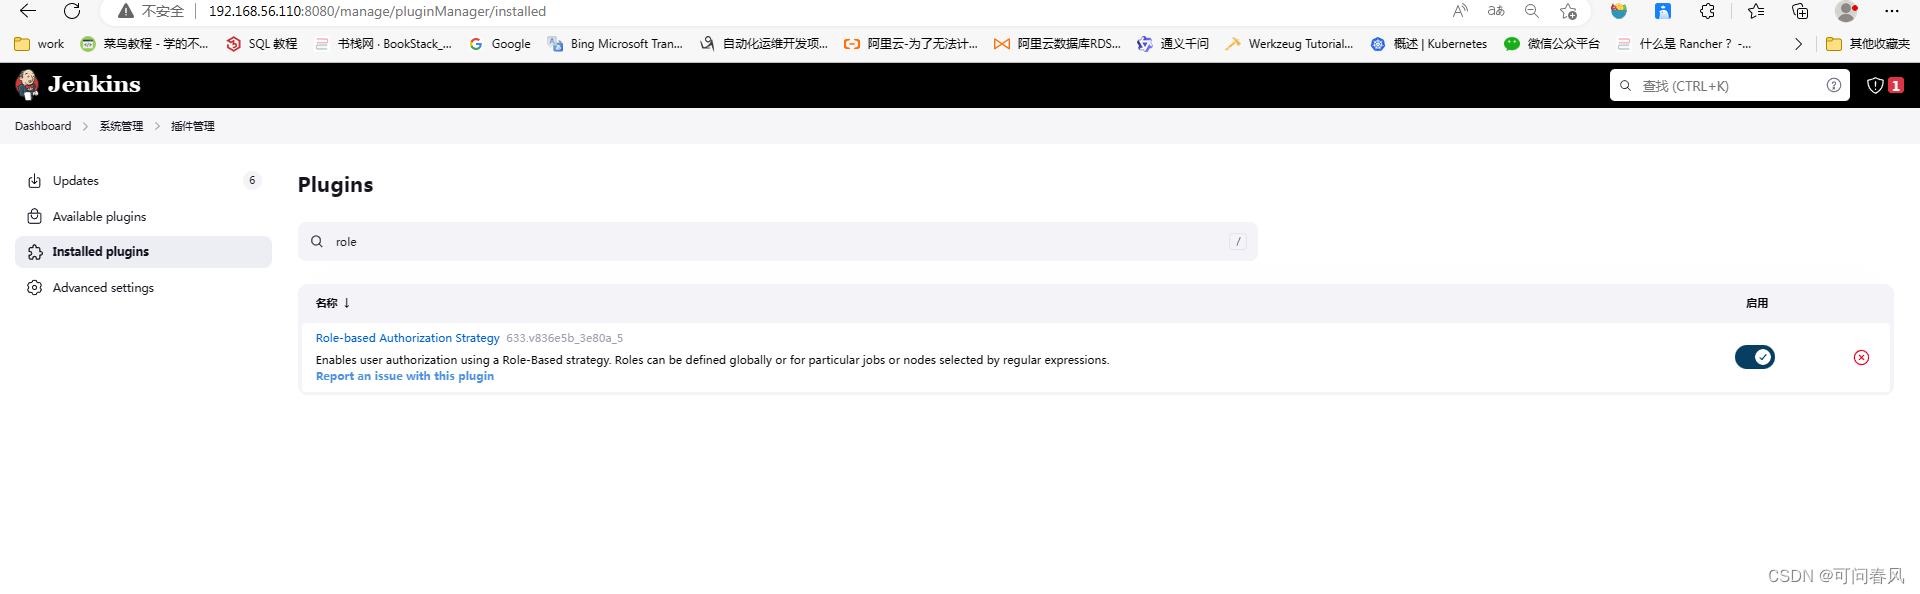Click the updates count badge 6
This screenshot has width=1920, height=594.
coord(252,181)
